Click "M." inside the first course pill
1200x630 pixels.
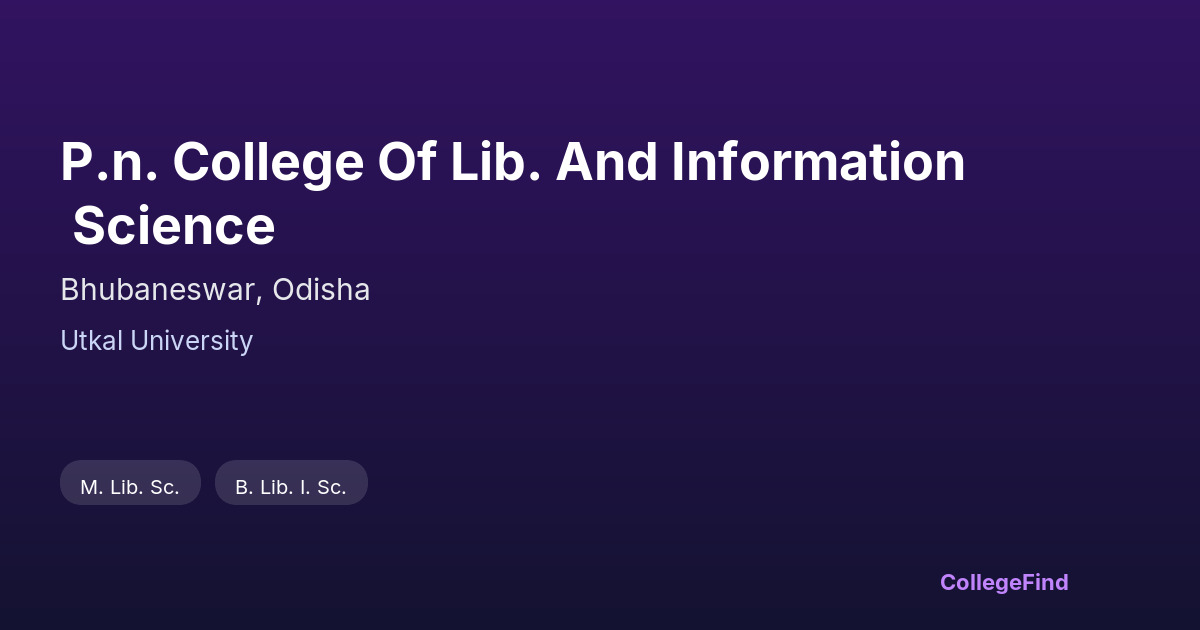coord(91,488)
